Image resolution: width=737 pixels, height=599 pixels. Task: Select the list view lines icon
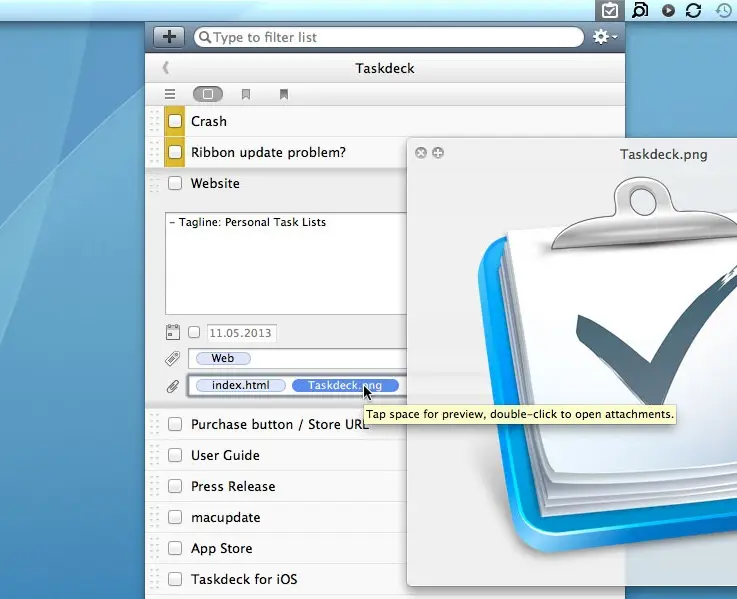click(x=170, y=94)
